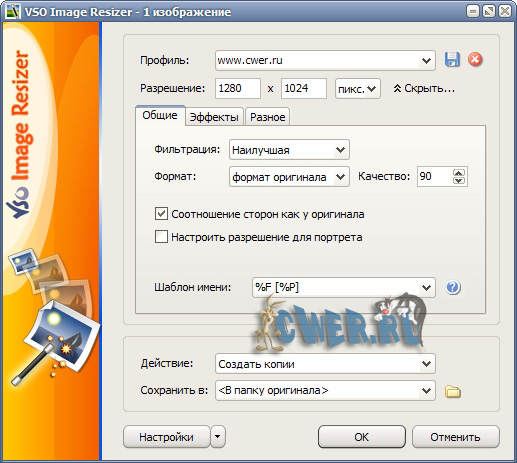Click the Отменить button
This screenshot has height=463, width=517.
[455, 437]
